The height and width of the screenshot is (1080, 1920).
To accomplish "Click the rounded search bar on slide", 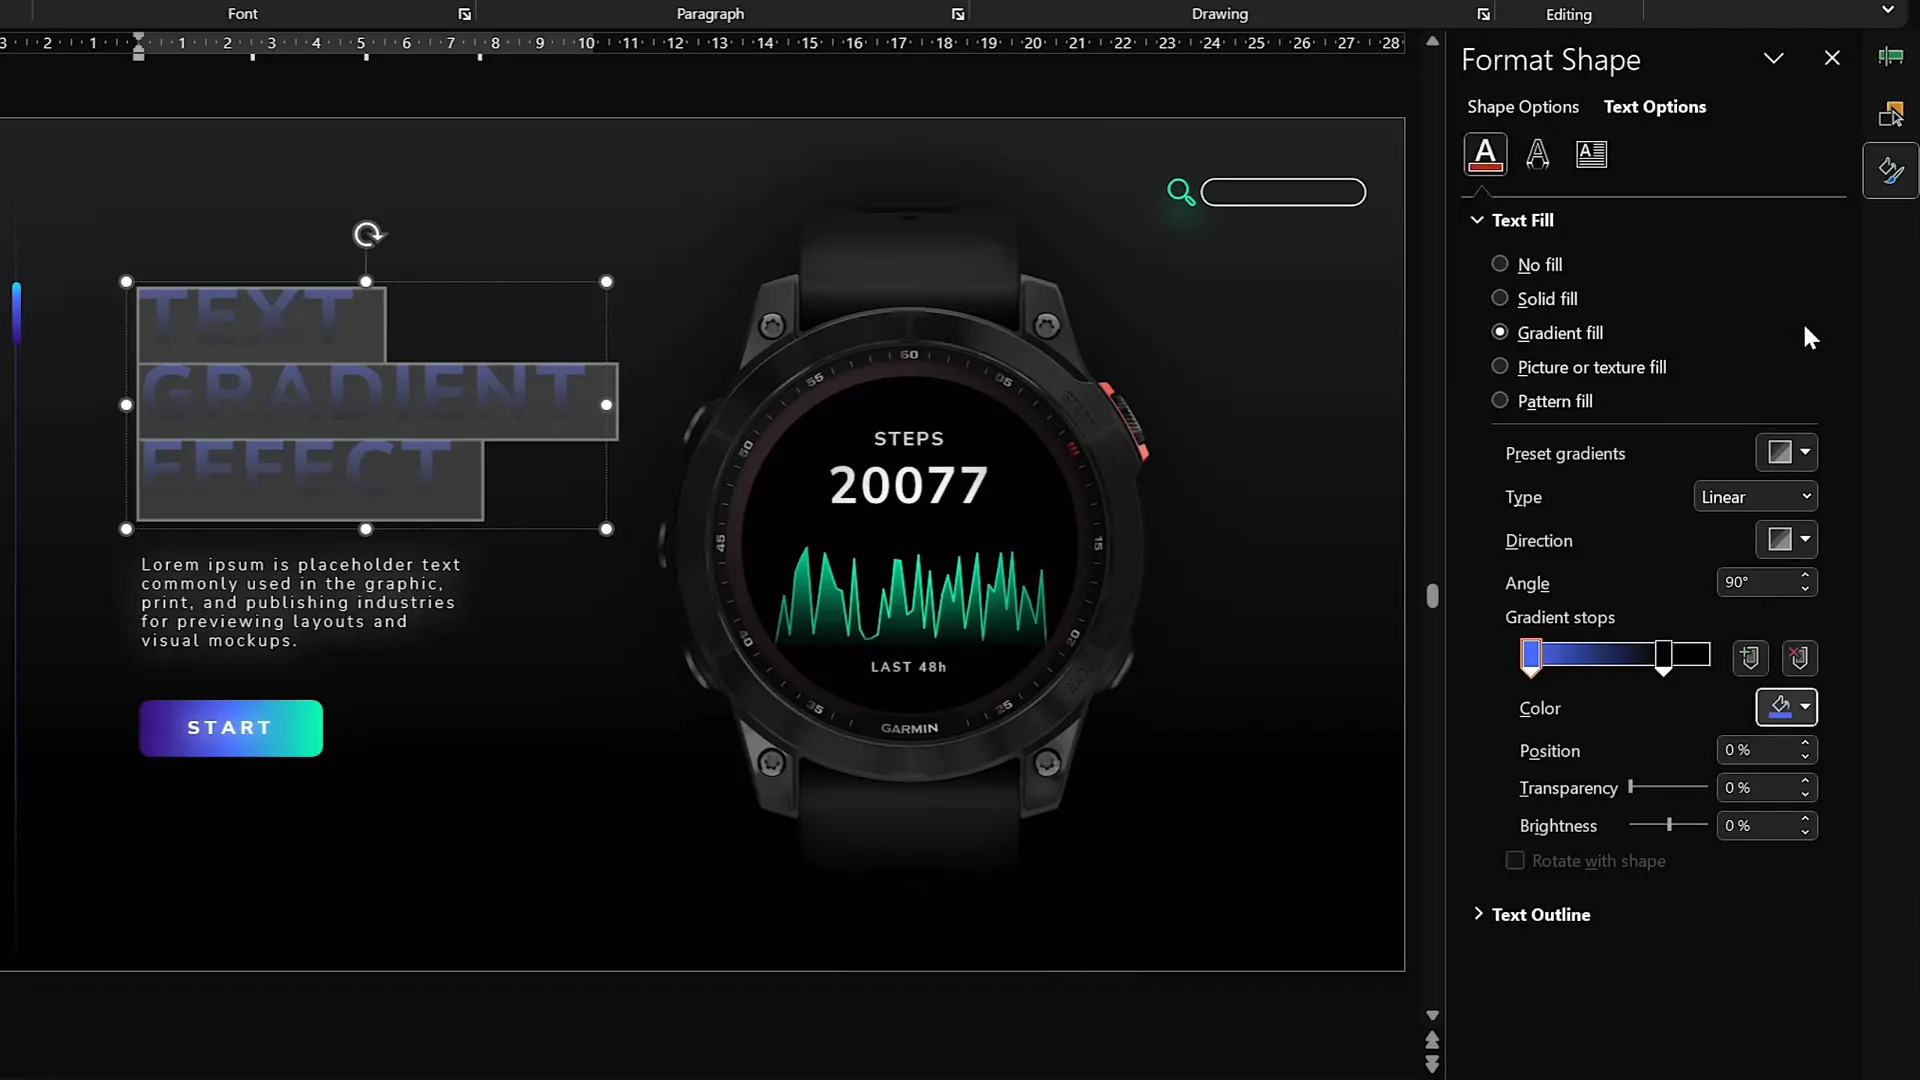I will coord(1283,192).
